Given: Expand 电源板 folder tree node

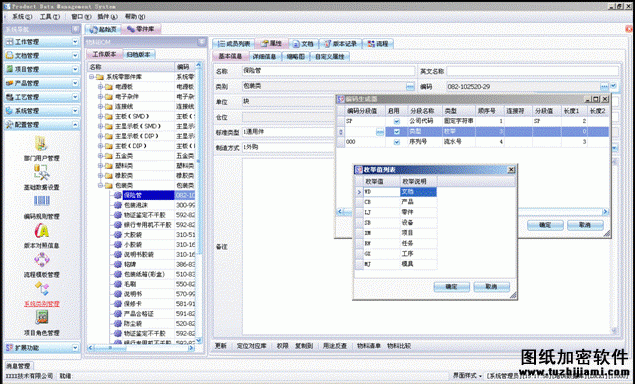Looking at the screenshot, I should pos(100,87).
